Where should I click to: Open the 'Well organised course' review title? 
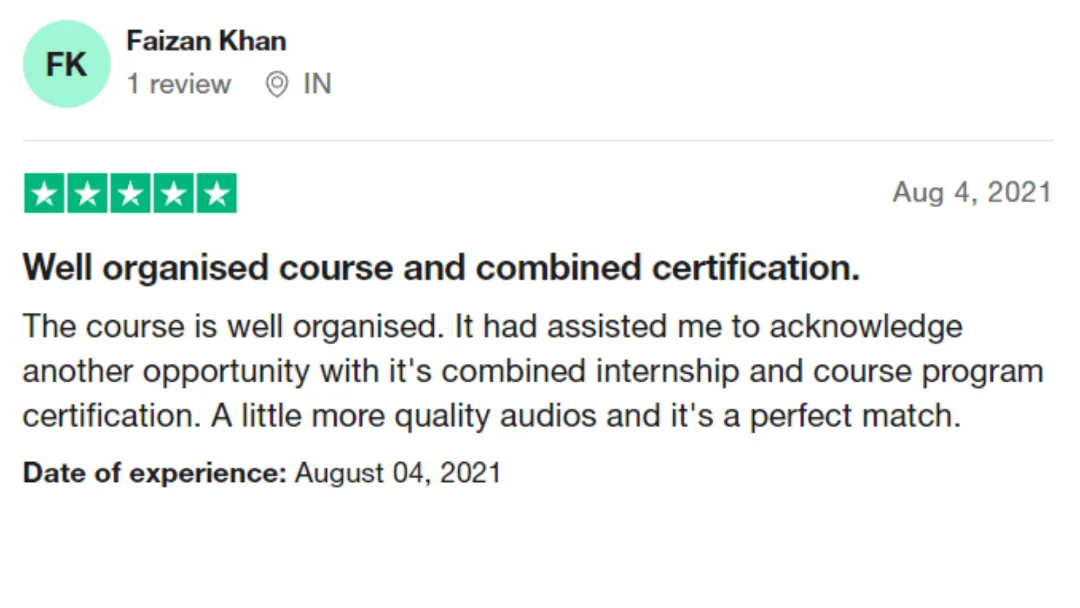point(442,268)
